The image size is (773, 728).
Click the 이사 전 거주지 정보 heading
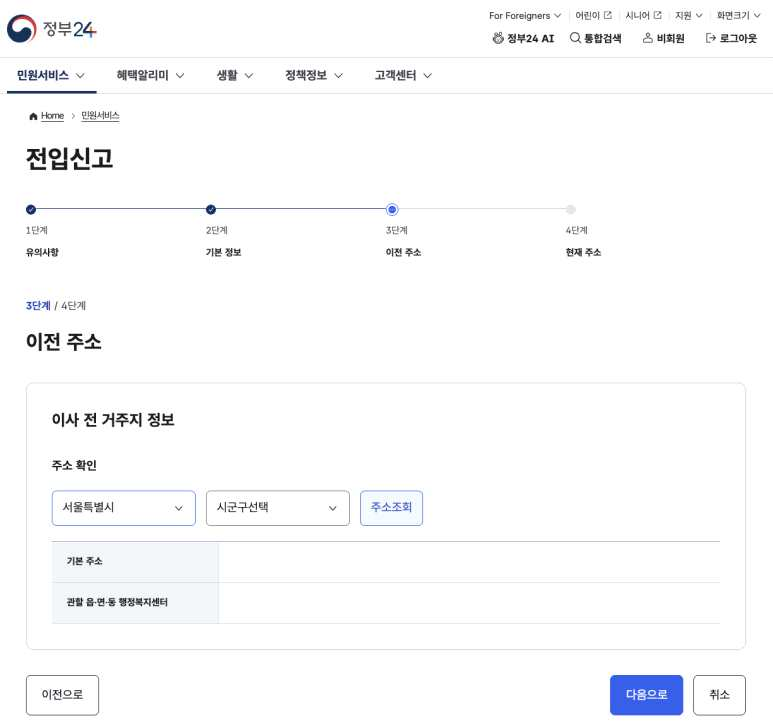point(113,419)
